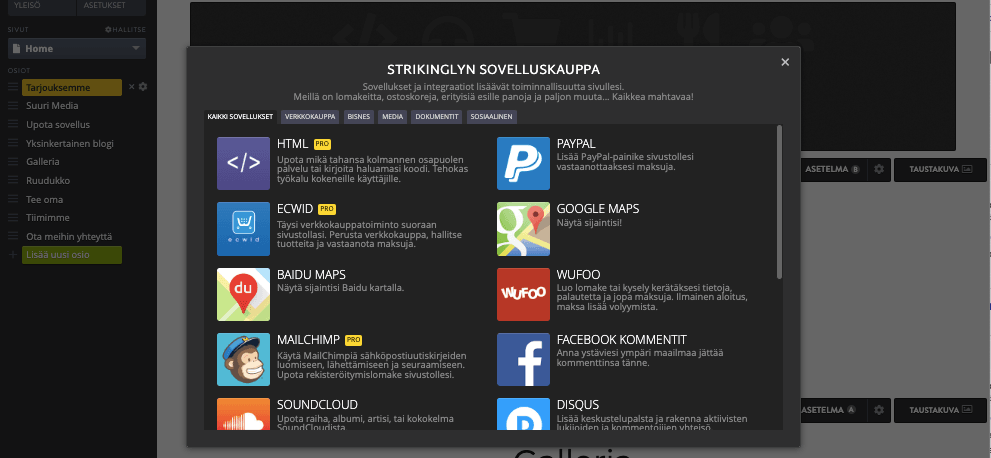Show the Dokumentit tab
The width and height of the screenshot is (991, 458).
[x=437, y=117]
